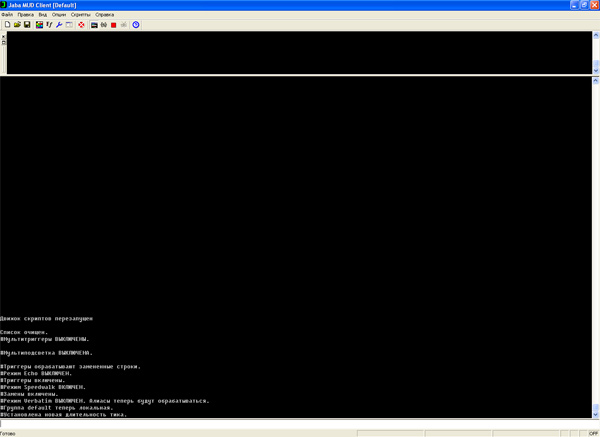Click the red lifebuoy toolbar icon
This screenshot has width=600, height=437.
click(82, 25)
